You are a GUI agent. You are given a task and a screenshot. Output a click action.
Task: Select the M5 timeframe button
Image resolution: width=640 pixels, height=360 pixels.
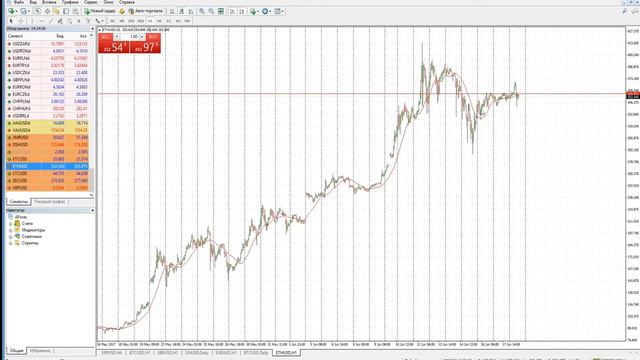(122, 21)
